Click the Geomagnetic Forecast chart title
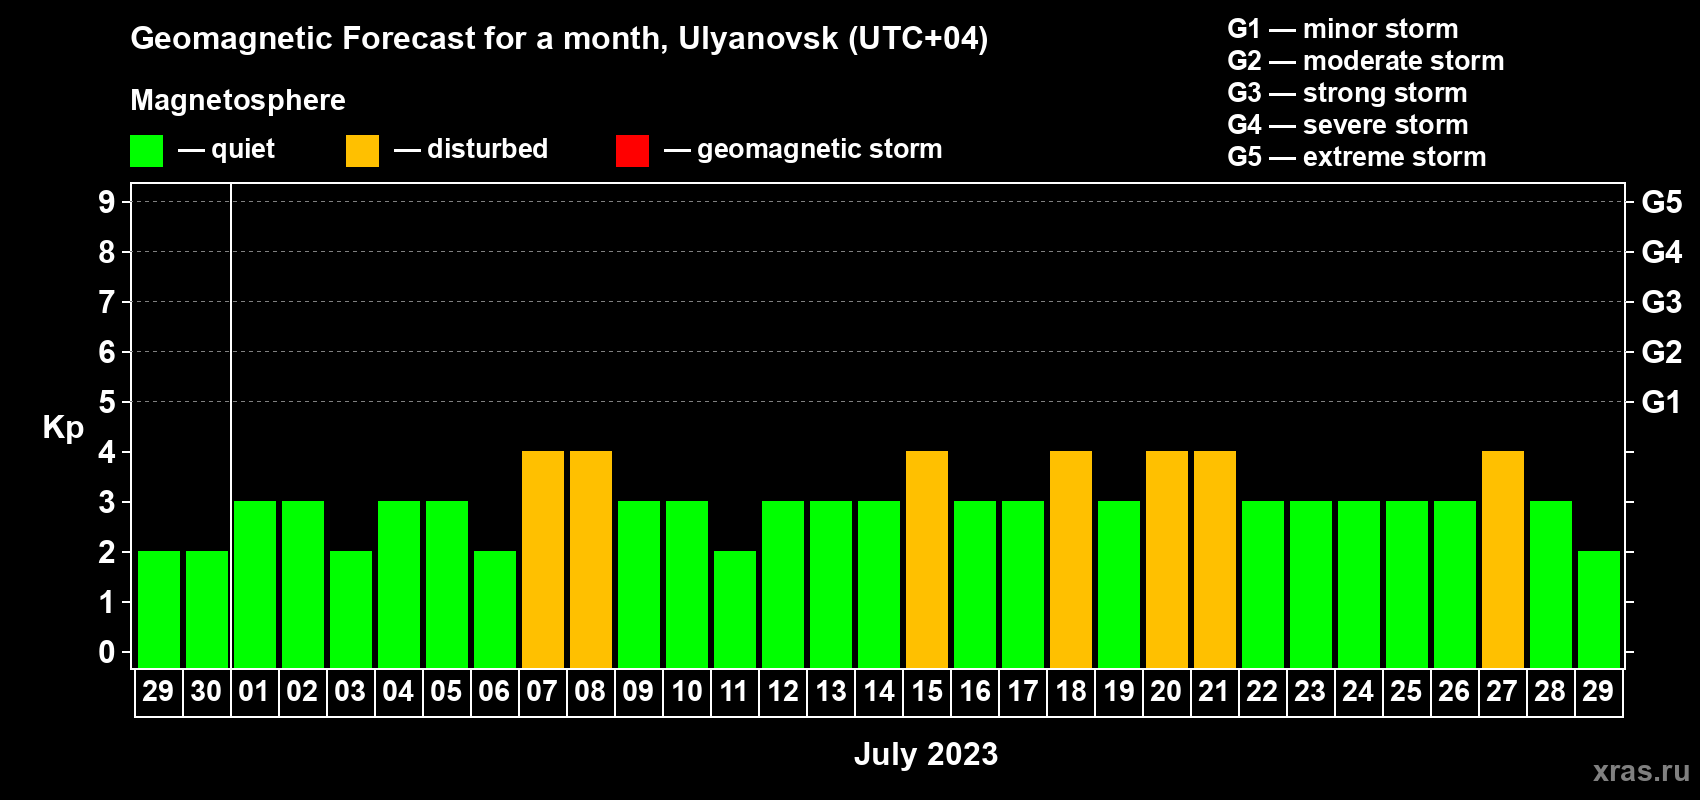The width and height of the screenshot is (1700, 800). 559,38
